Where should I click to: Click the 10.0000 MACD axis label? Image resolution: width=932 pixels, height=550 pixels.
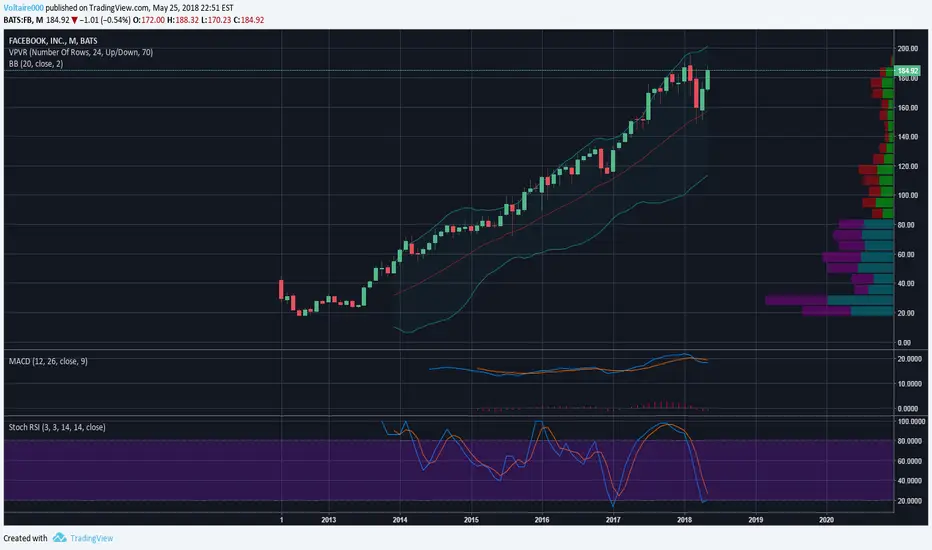click(x=908, y=384)
